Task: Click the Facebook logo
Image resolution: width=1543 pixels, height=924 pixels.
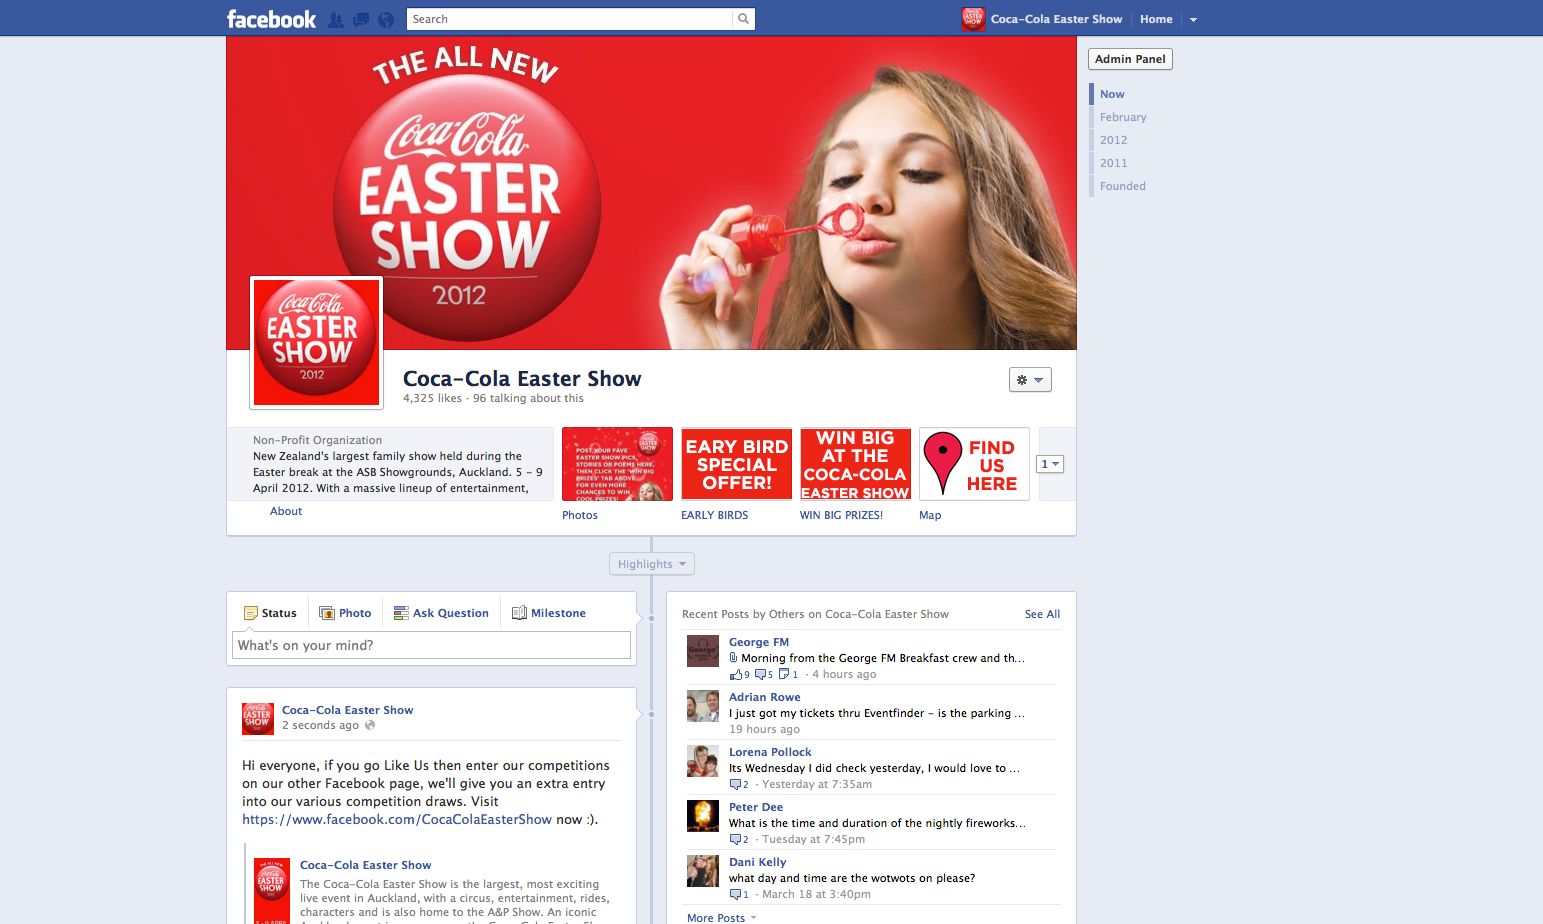Action: coord(271,19)
